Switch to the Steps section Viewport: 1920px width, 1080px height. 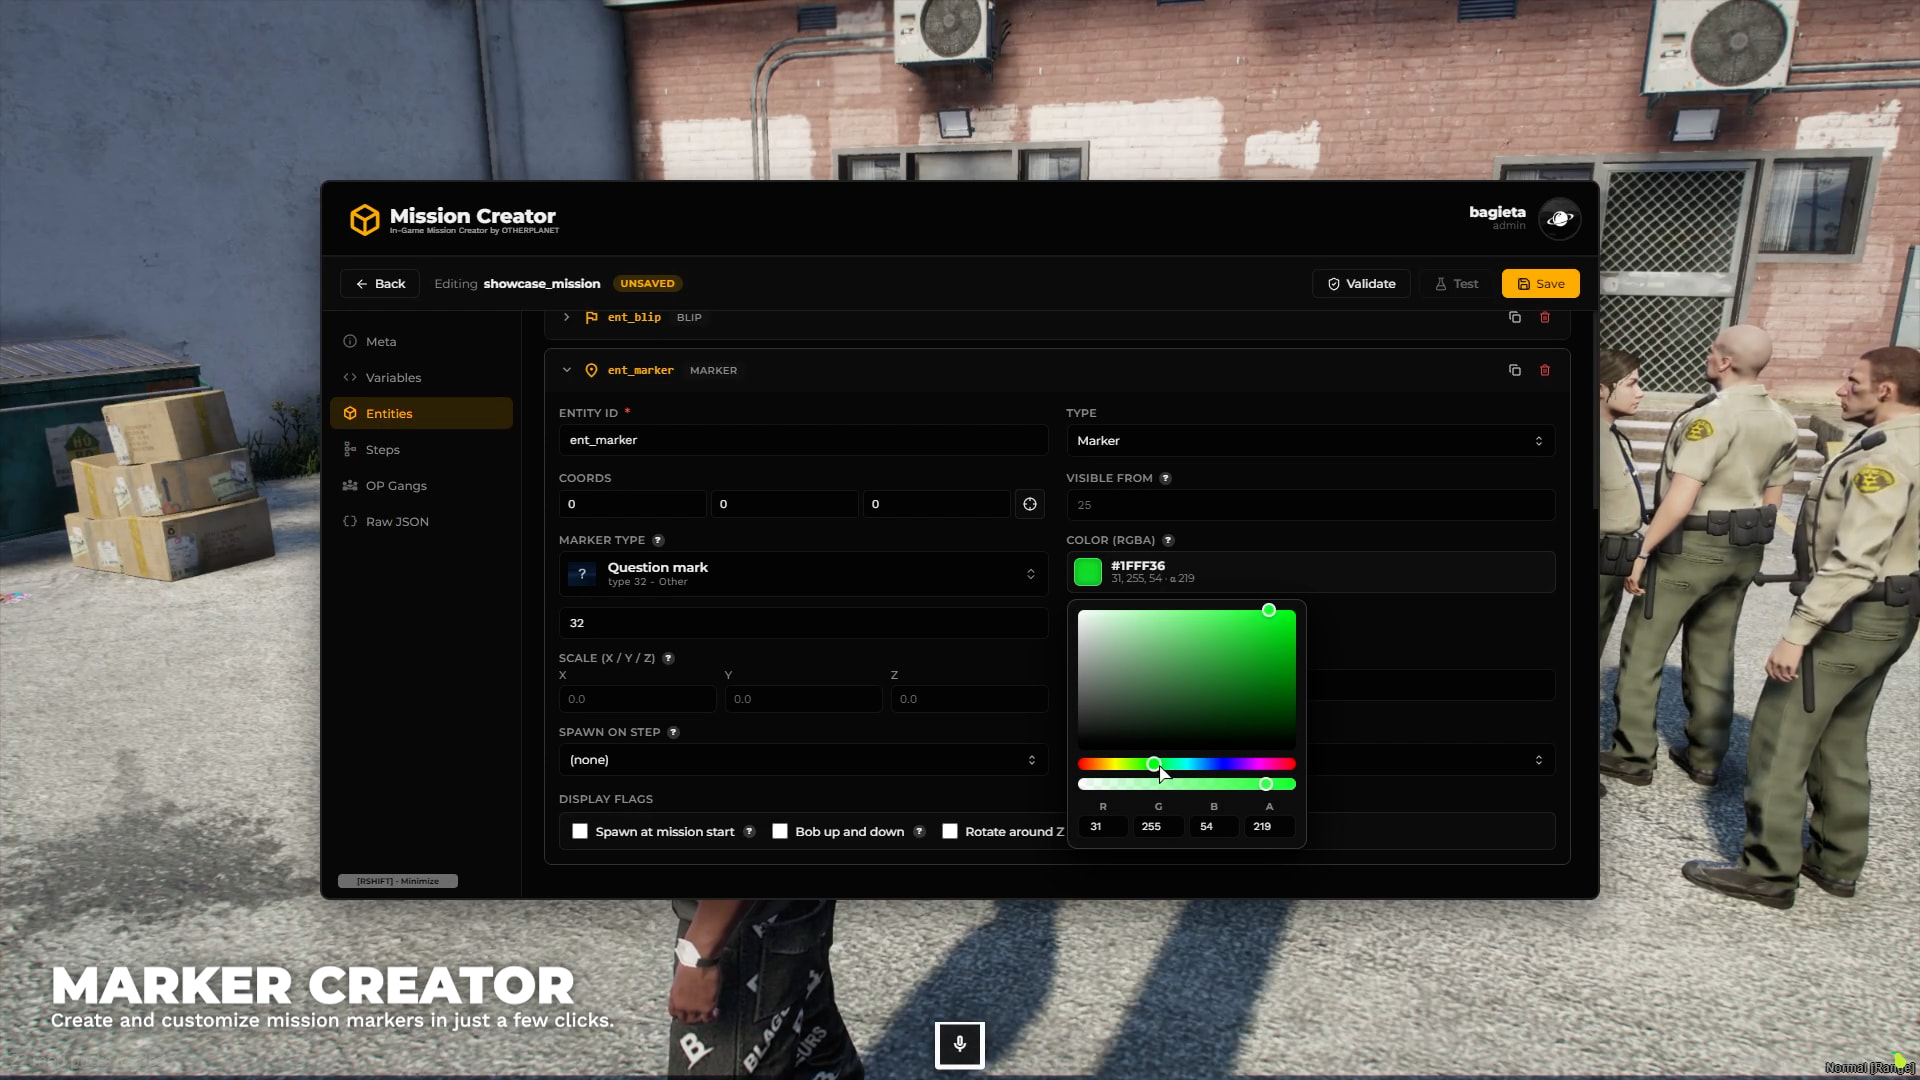[421, 449]
